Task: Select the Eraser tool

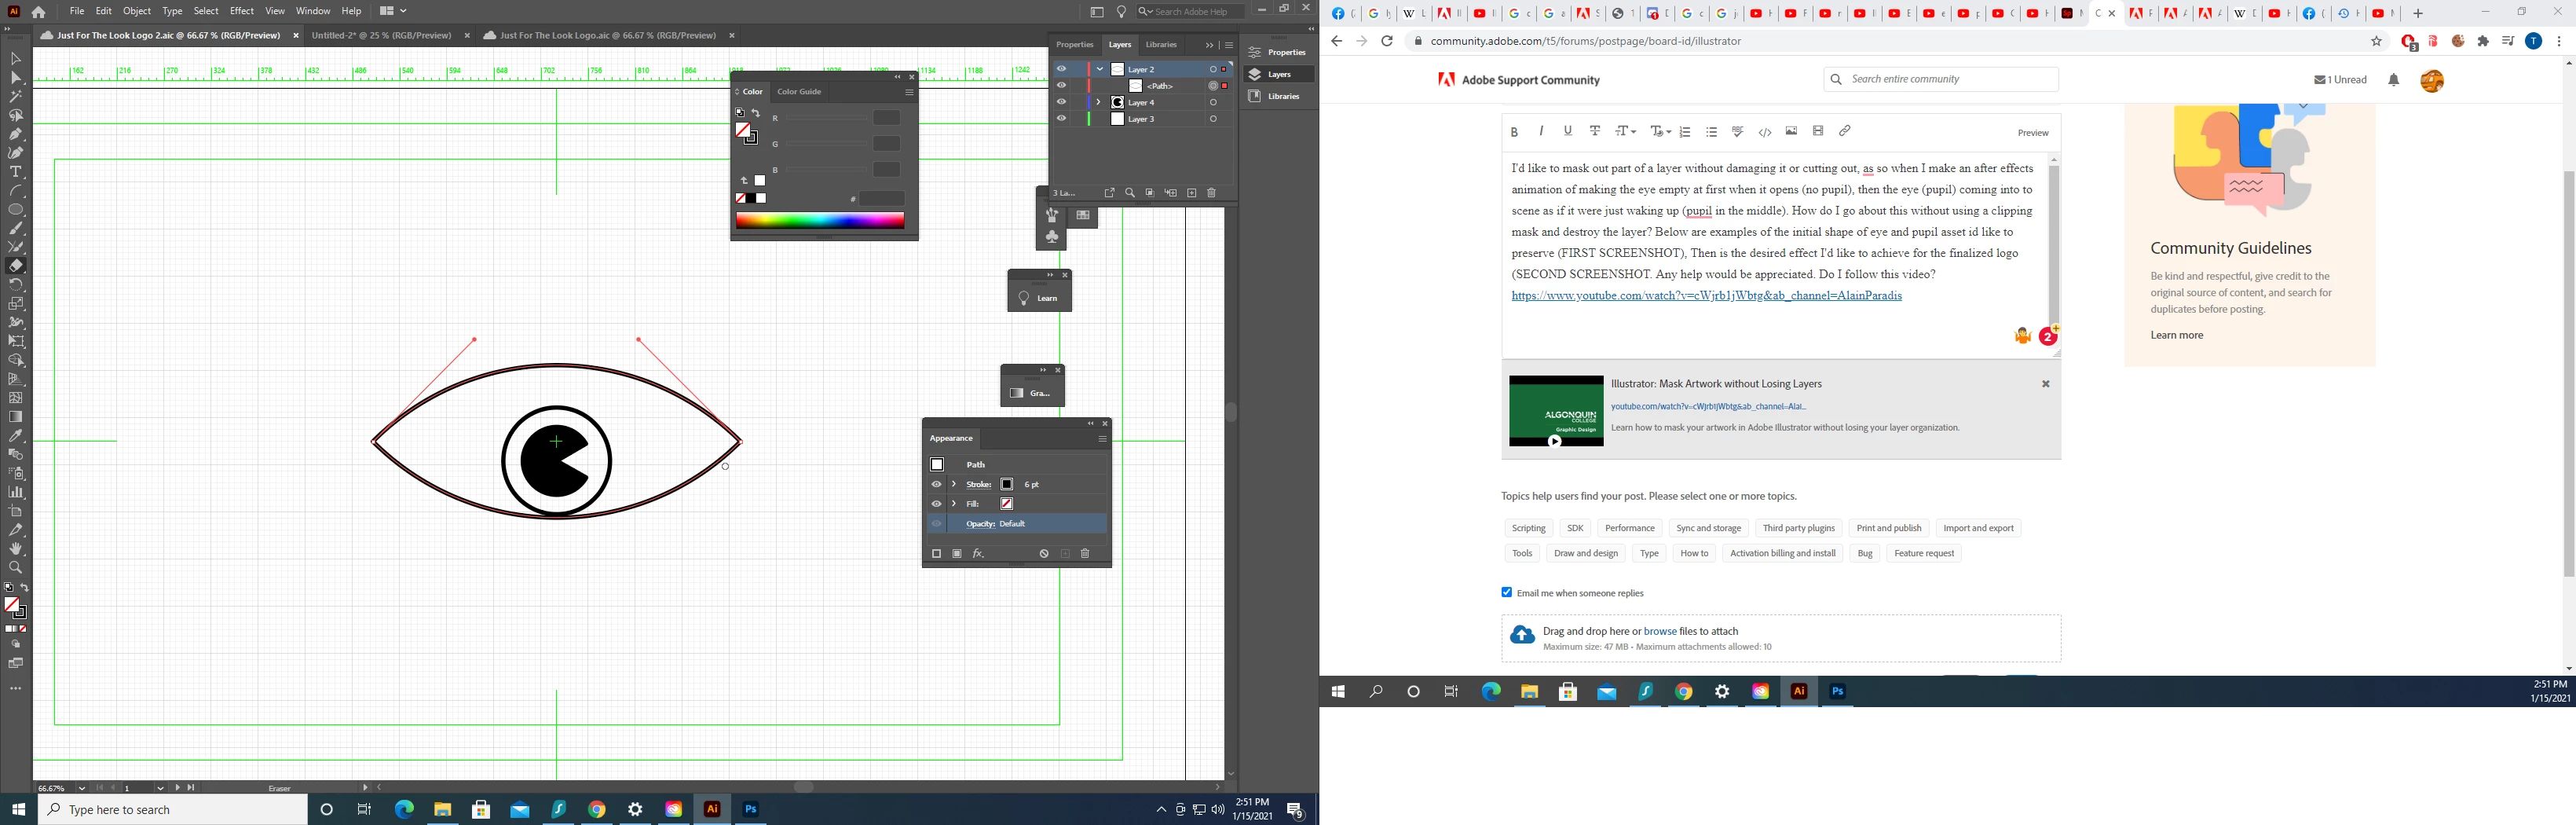Action: point(15,266)
